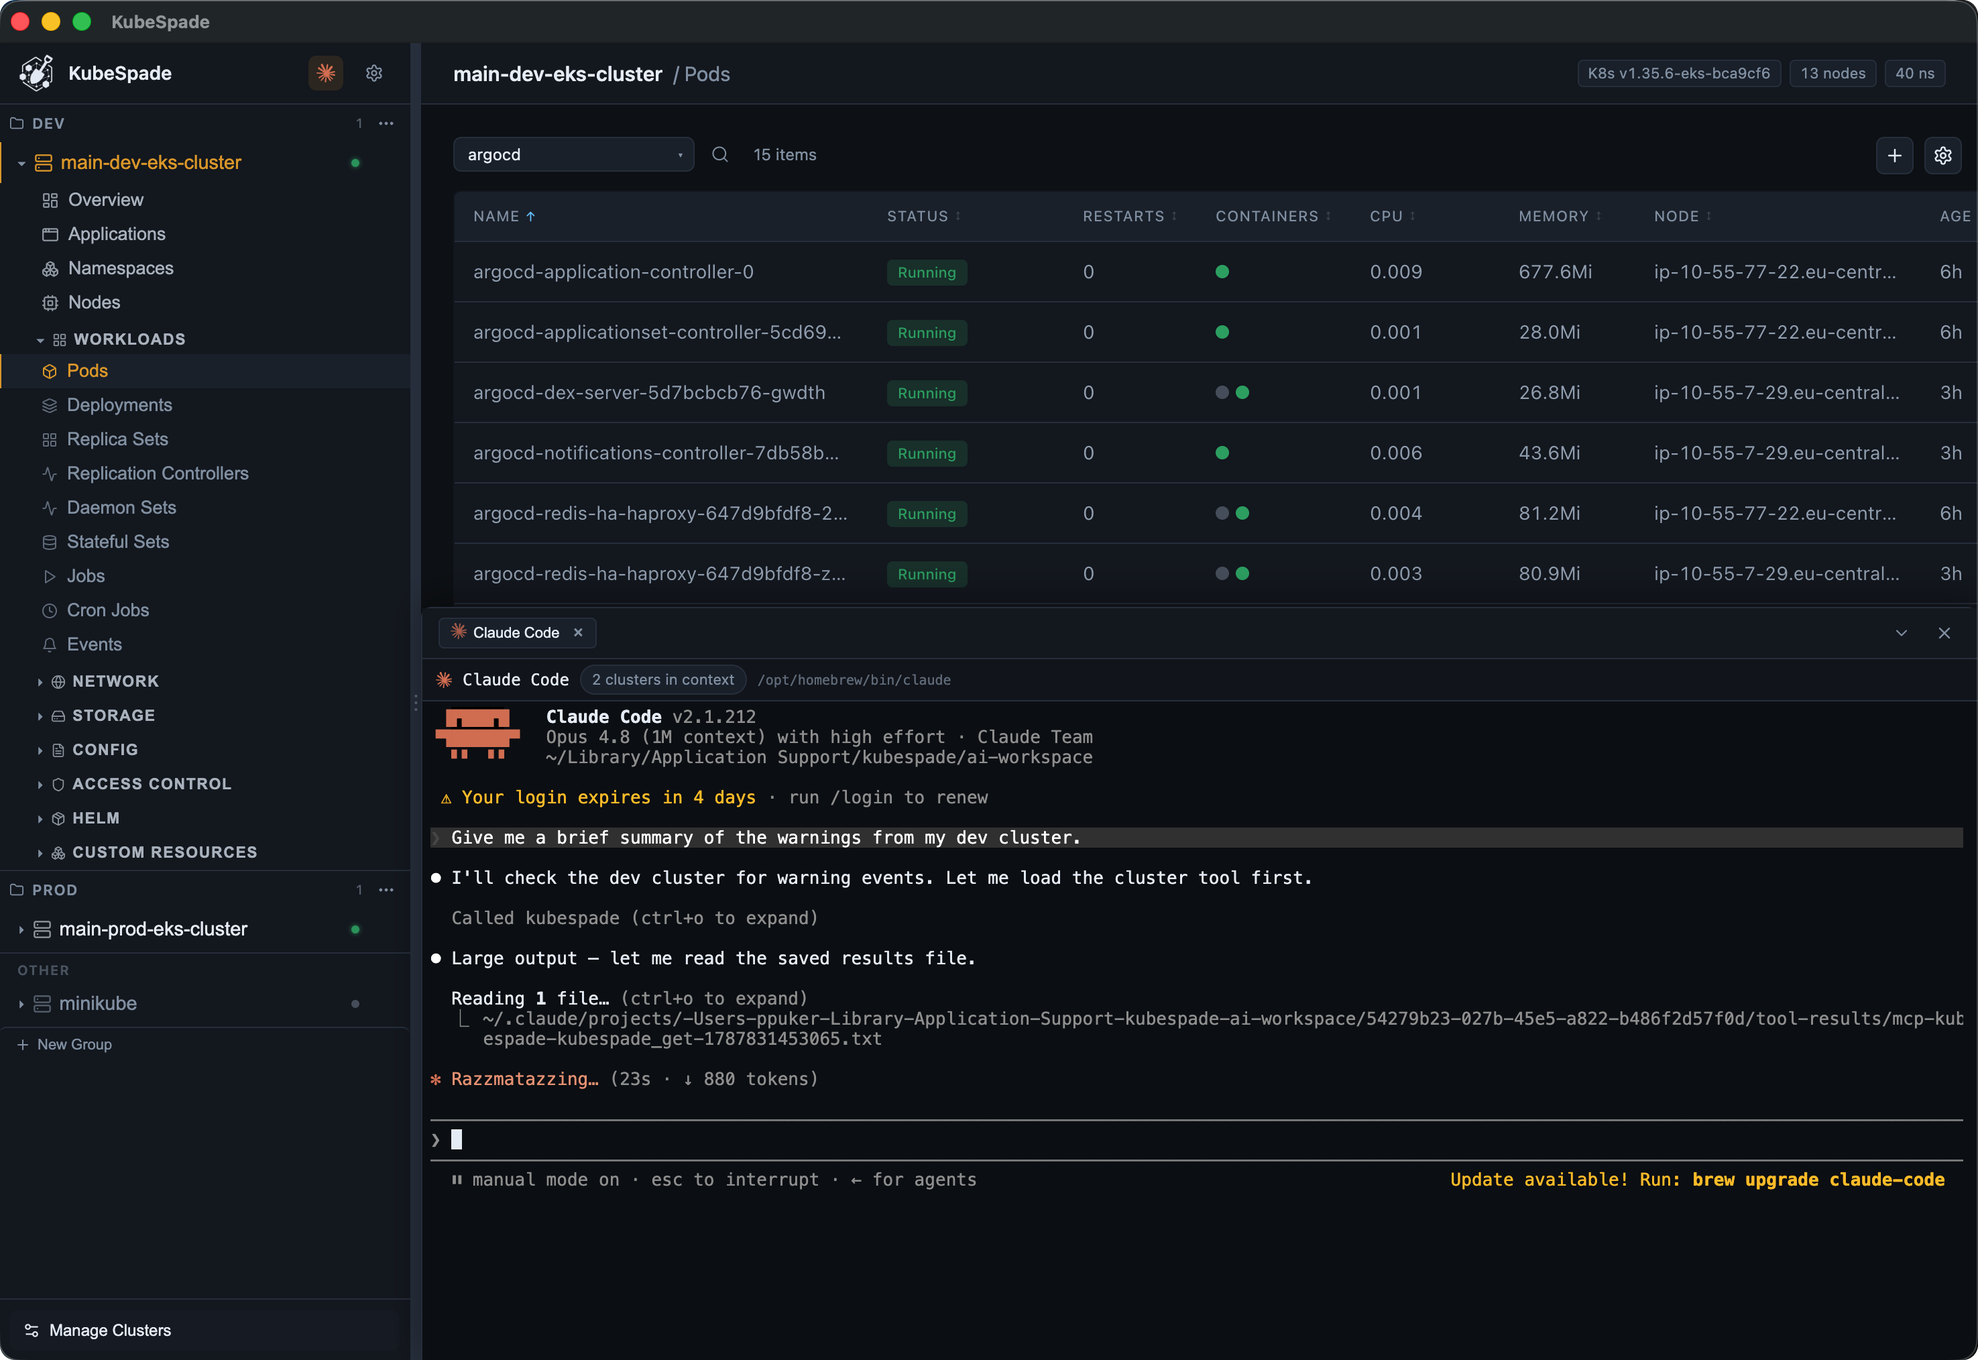Focus Claude Code prompt input

click(x=1196, y=1140)
